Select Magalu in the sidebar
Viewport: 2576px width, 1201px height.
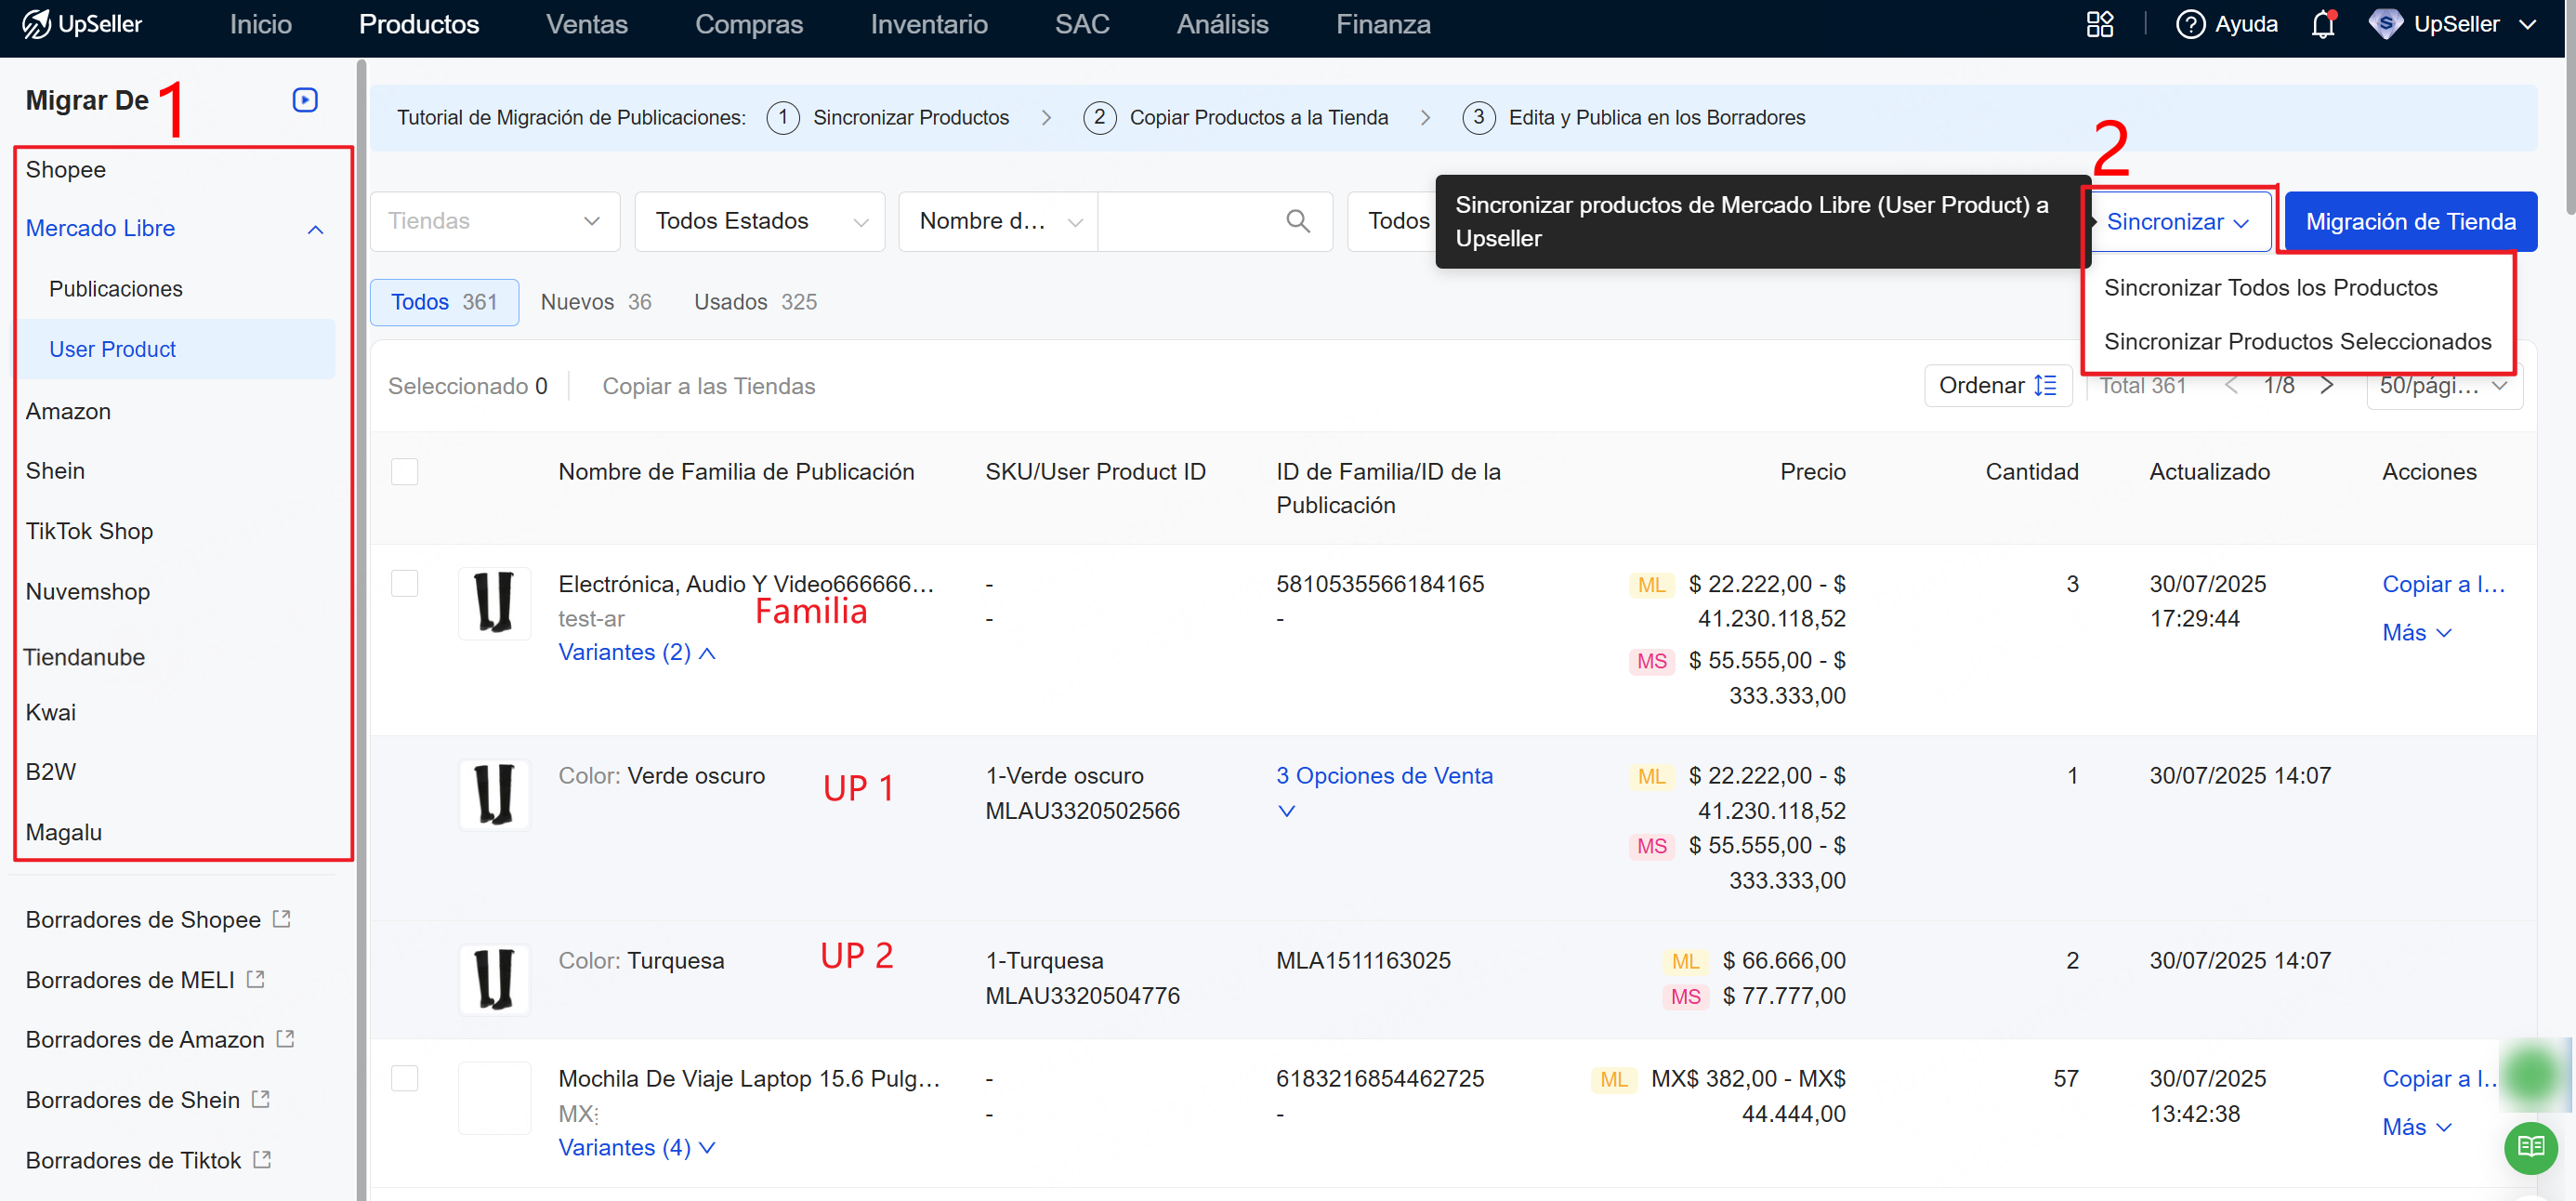(64, 832)
